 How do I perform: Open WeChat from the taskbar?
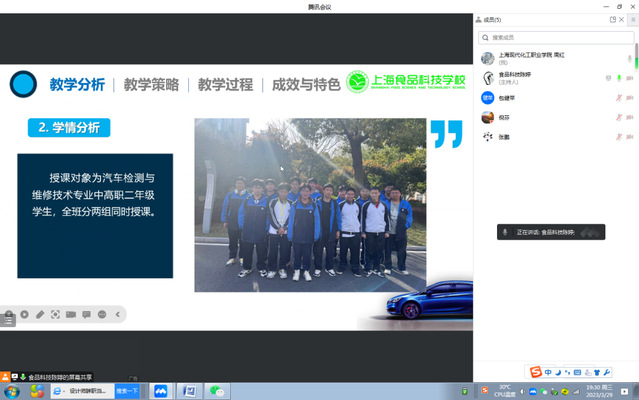(x=217, y=391)
